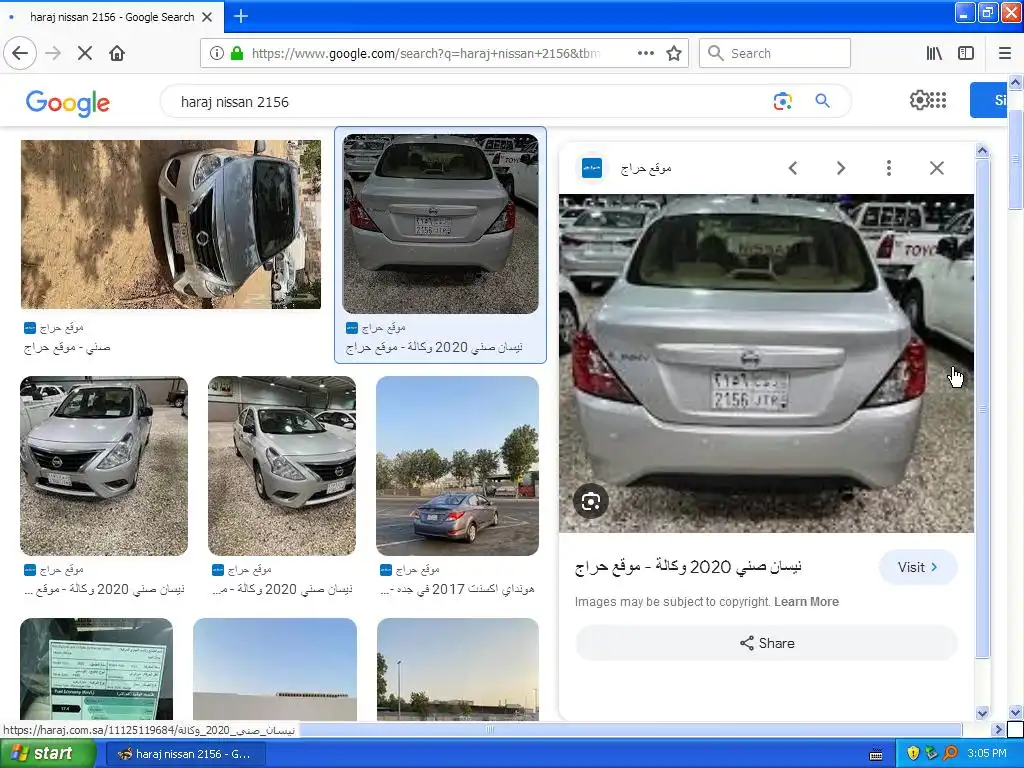View site information icon in URL bar
Screen dimensions: 1024x768
point(217,53)
